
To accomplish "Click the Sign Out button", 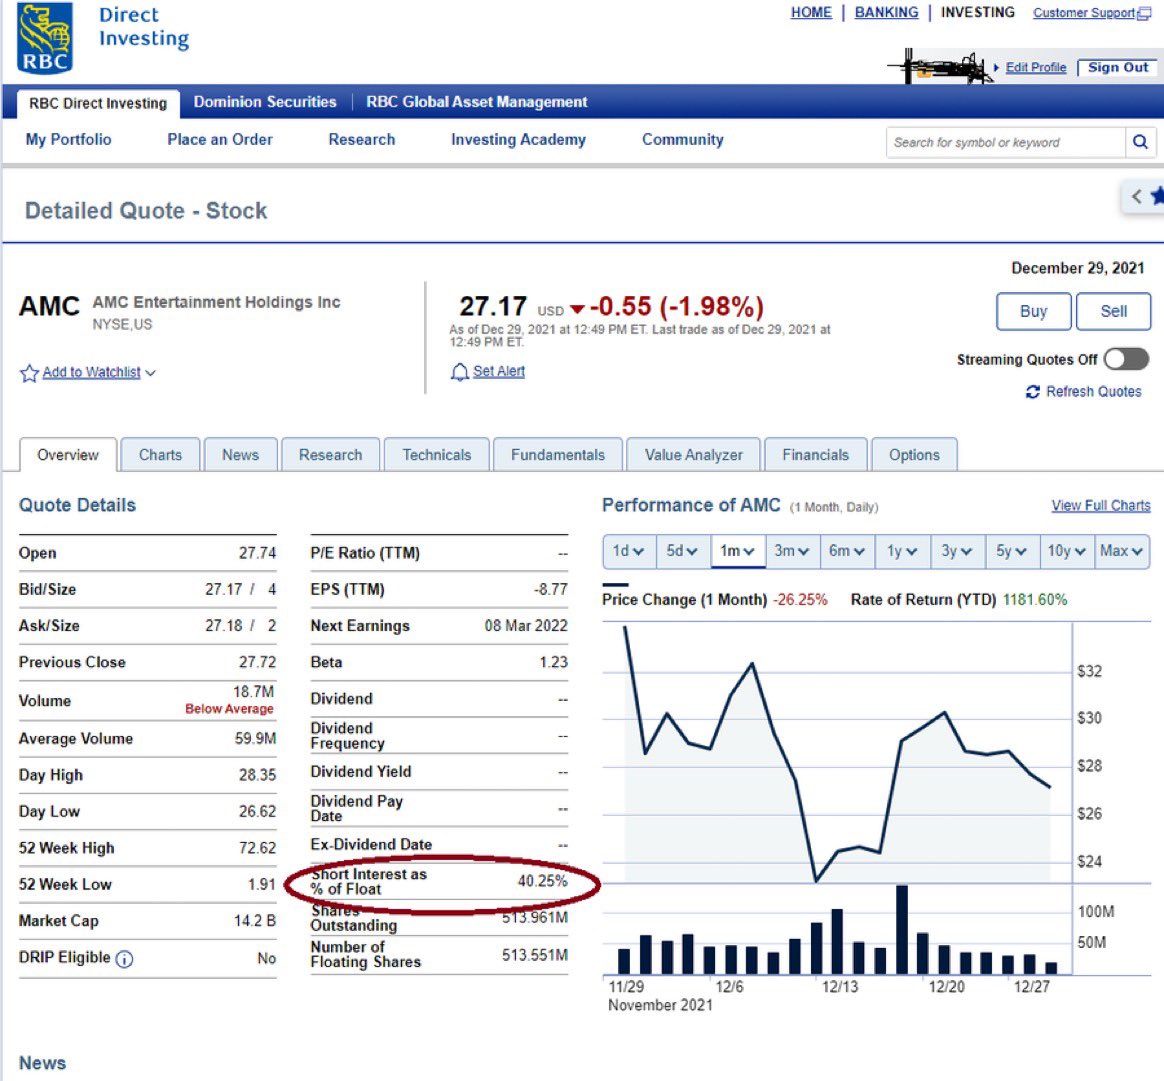I will (1117, 68).
